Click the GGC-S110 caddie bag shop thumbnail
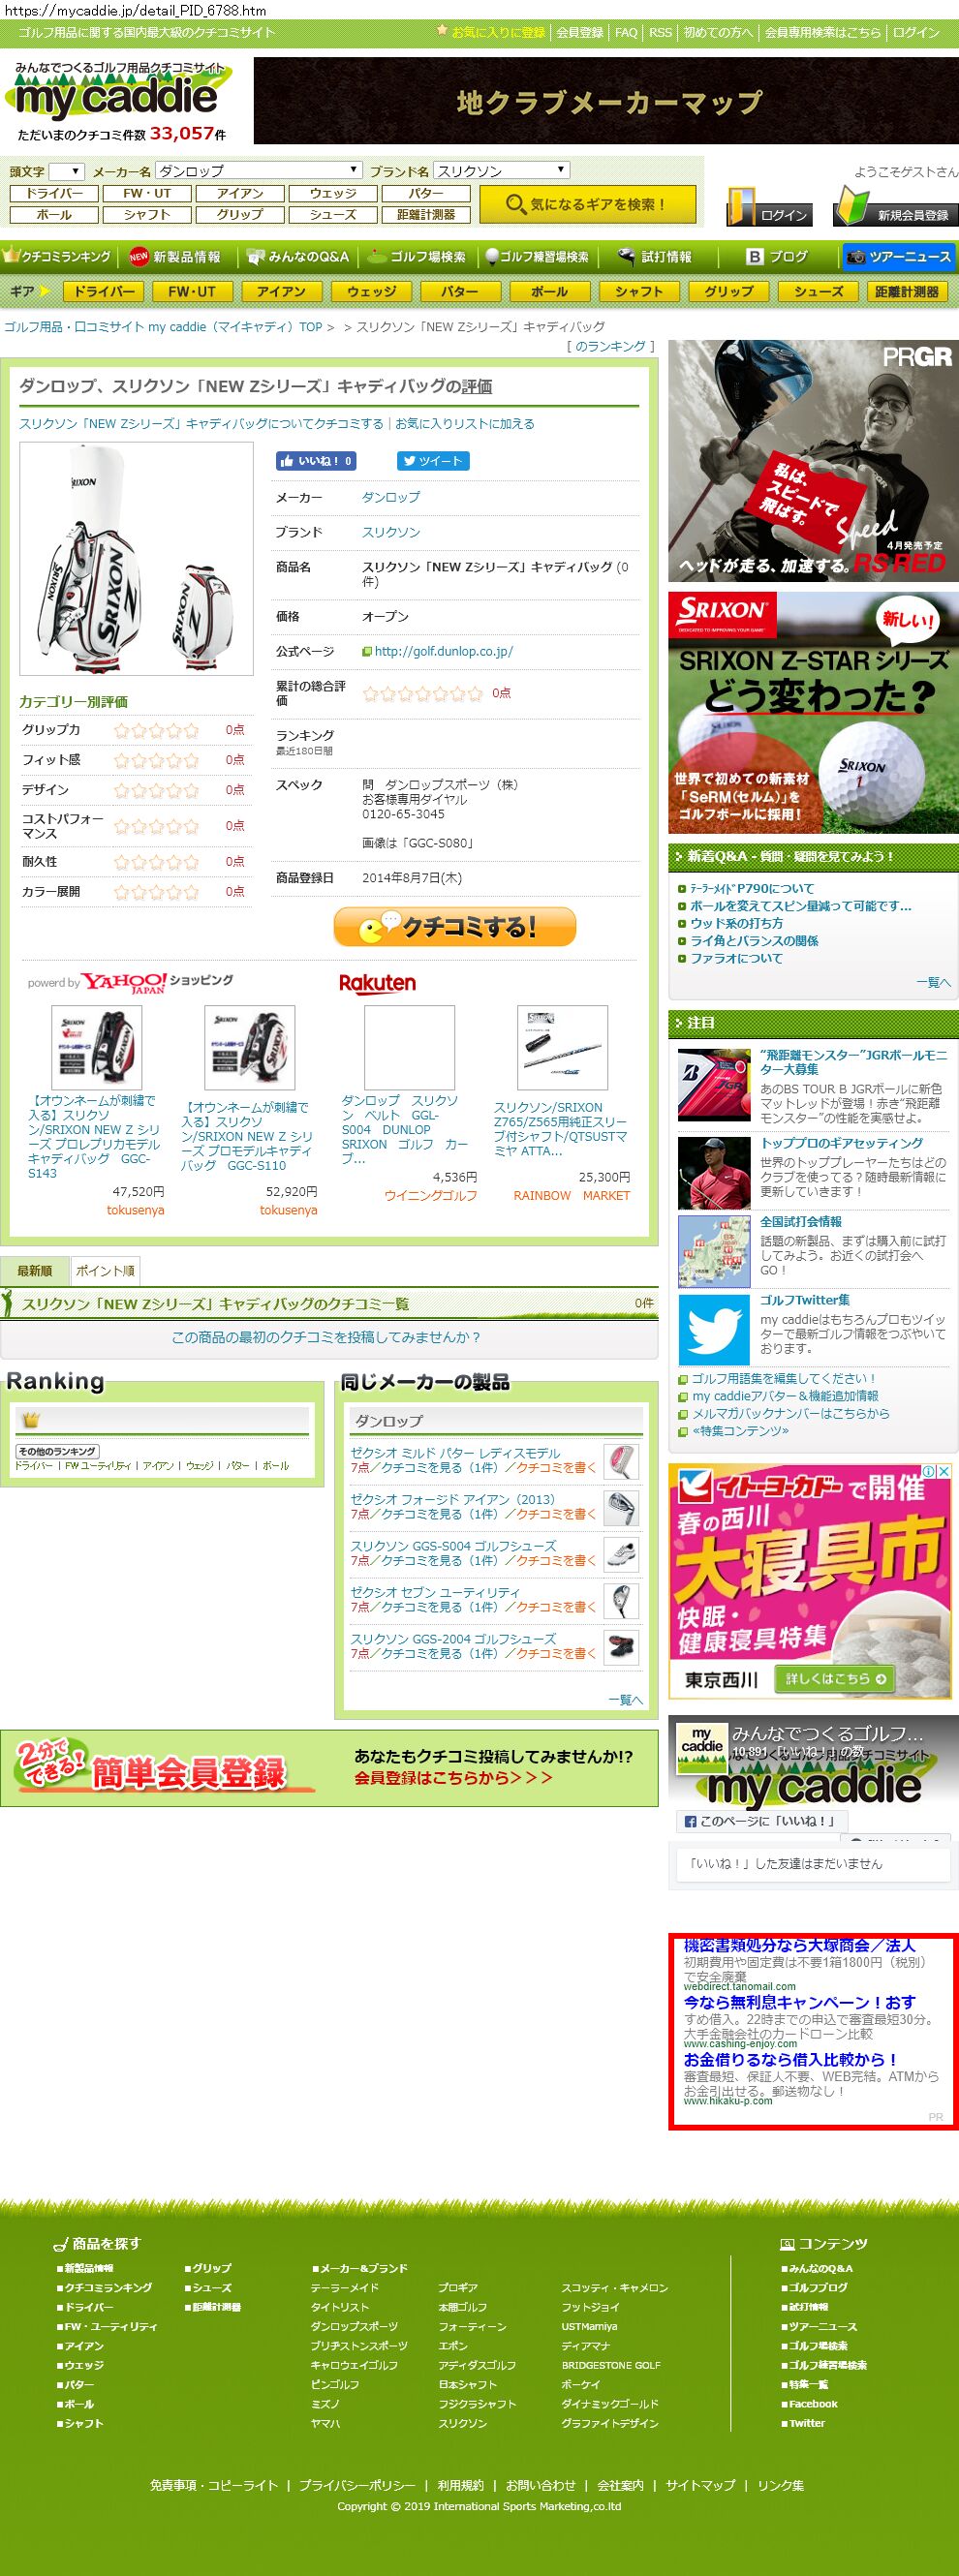This screenshot has height=2576, width=959. pyautogui.click(x=249, y=1047)
